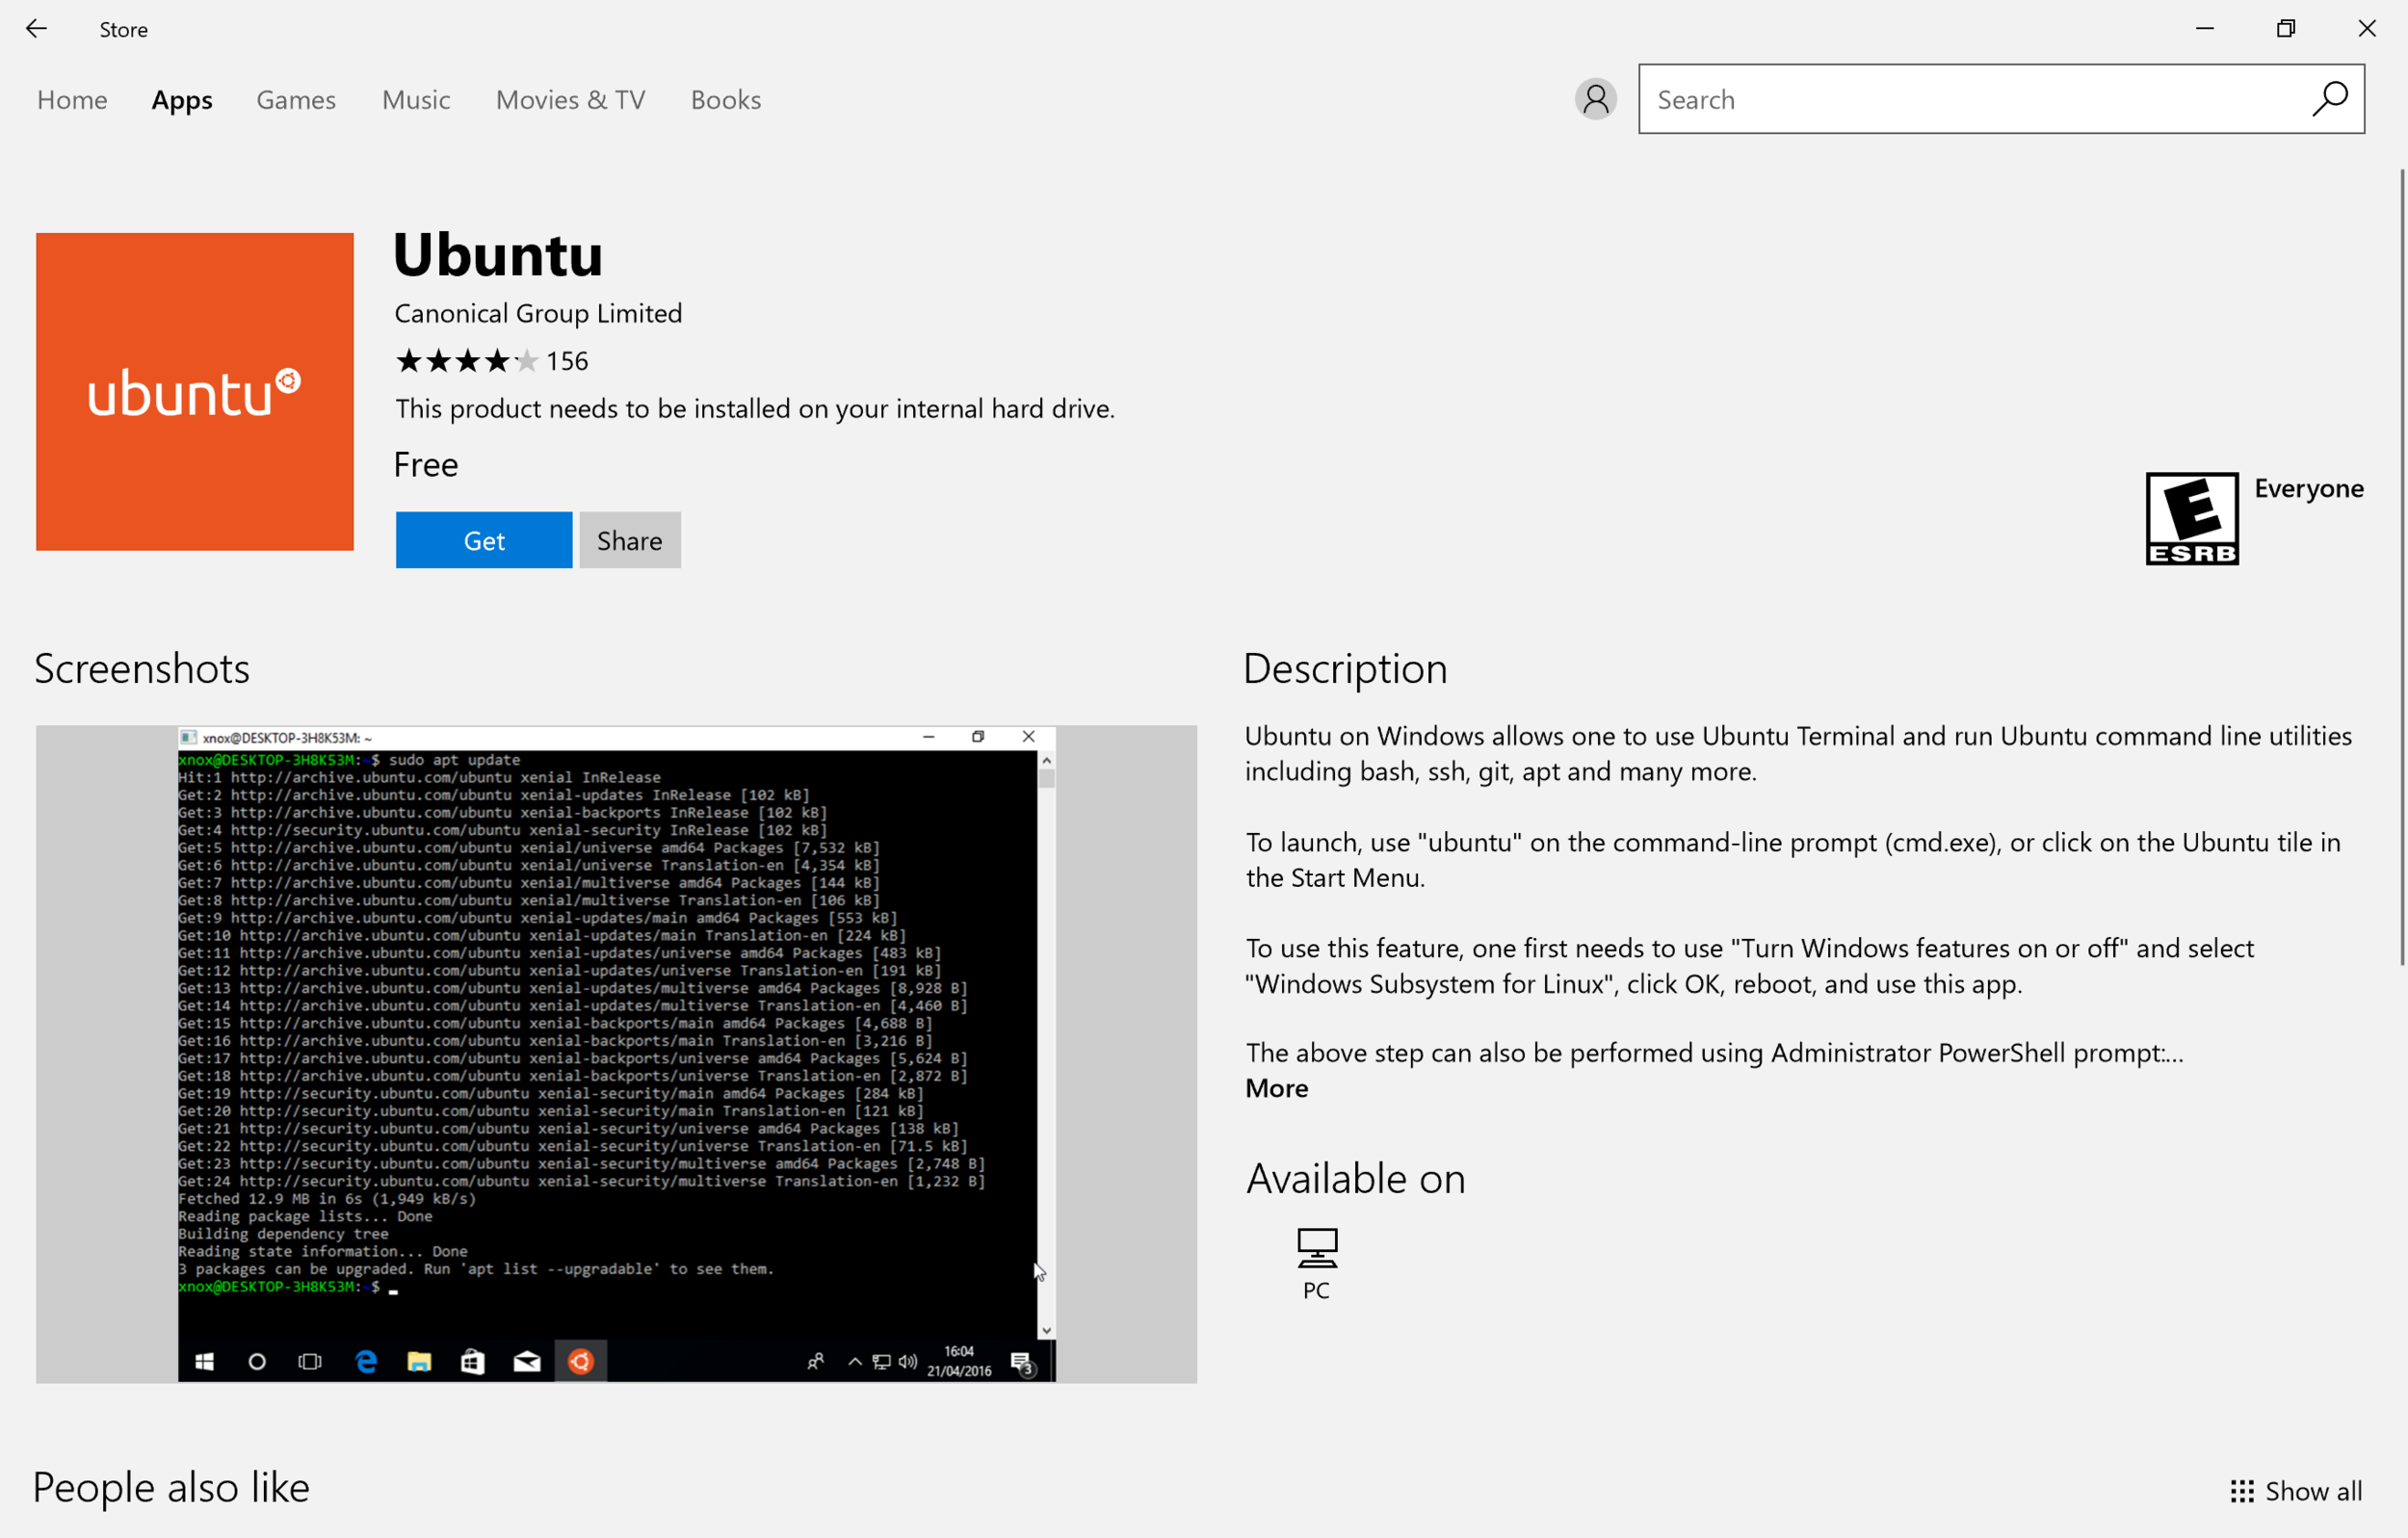Click the Ubuntu app logo tile

pos(195,392)
